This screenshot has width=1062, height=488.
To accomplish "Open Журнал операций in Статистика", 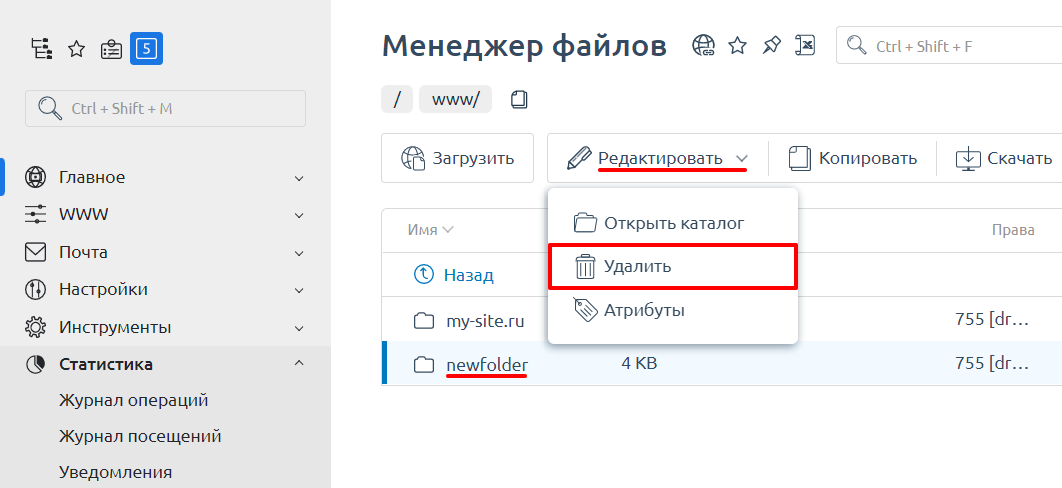I will (x=133, y=400).
